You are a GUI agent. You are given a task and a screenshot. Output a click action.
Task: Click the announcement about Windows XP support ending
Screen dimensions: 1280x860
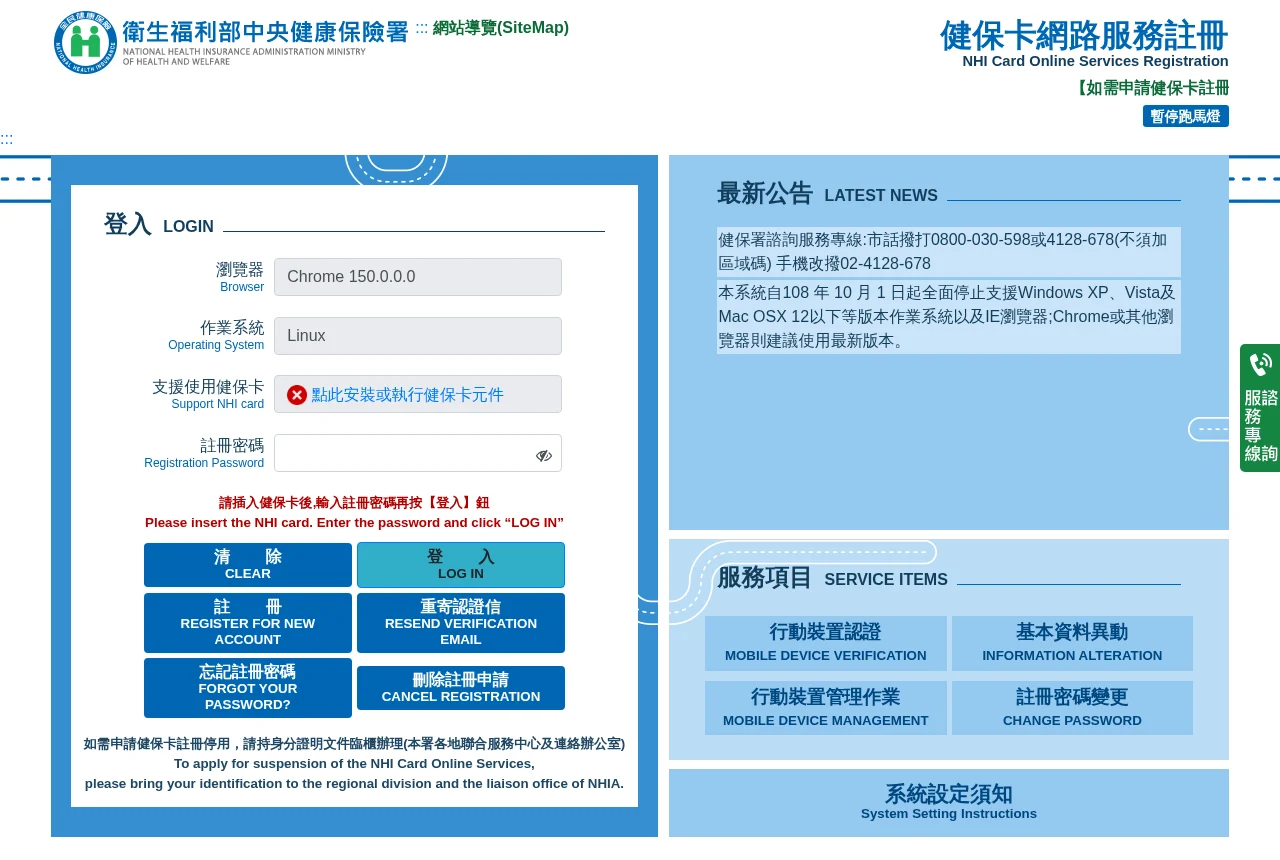[x=949, y=317]
